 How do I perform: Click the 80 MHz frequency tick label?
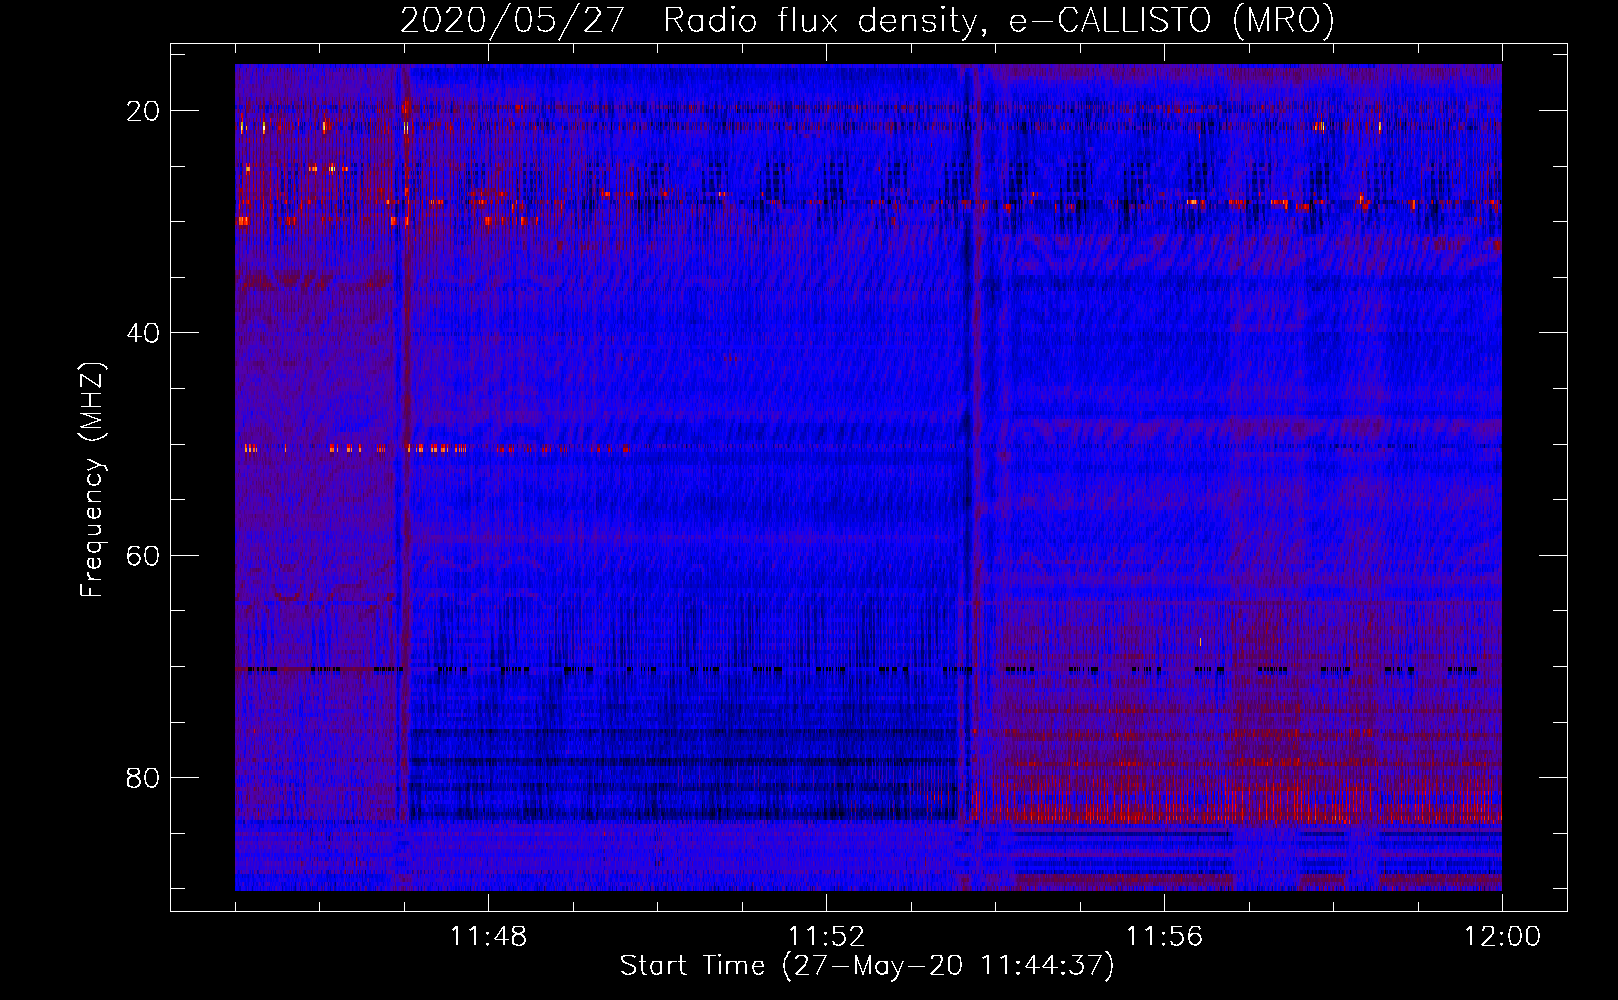click(x=143, y=778)
